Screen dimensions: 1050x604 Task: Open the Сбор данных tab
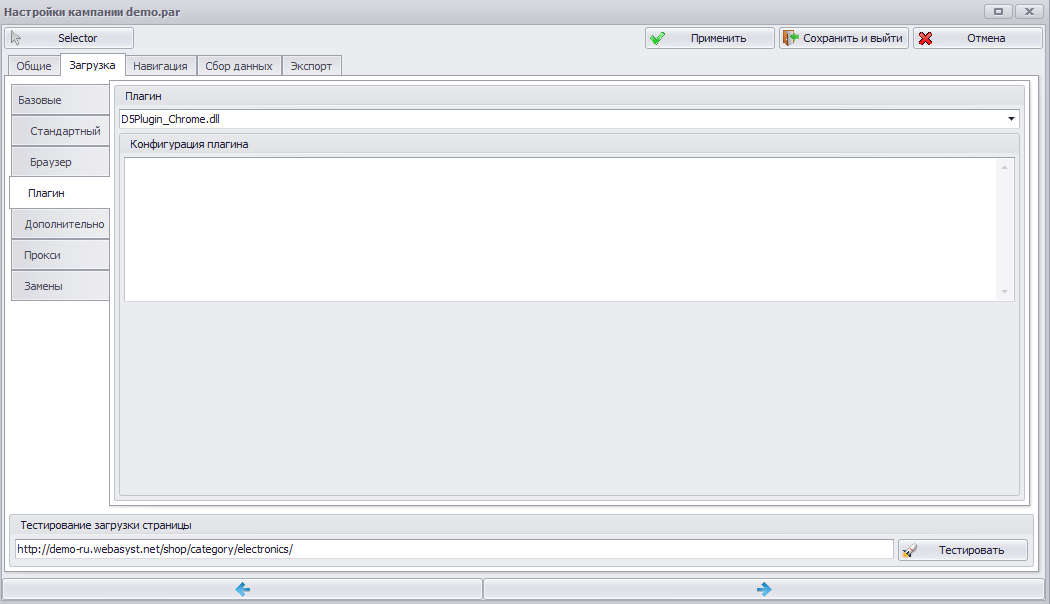pos(238,66)
